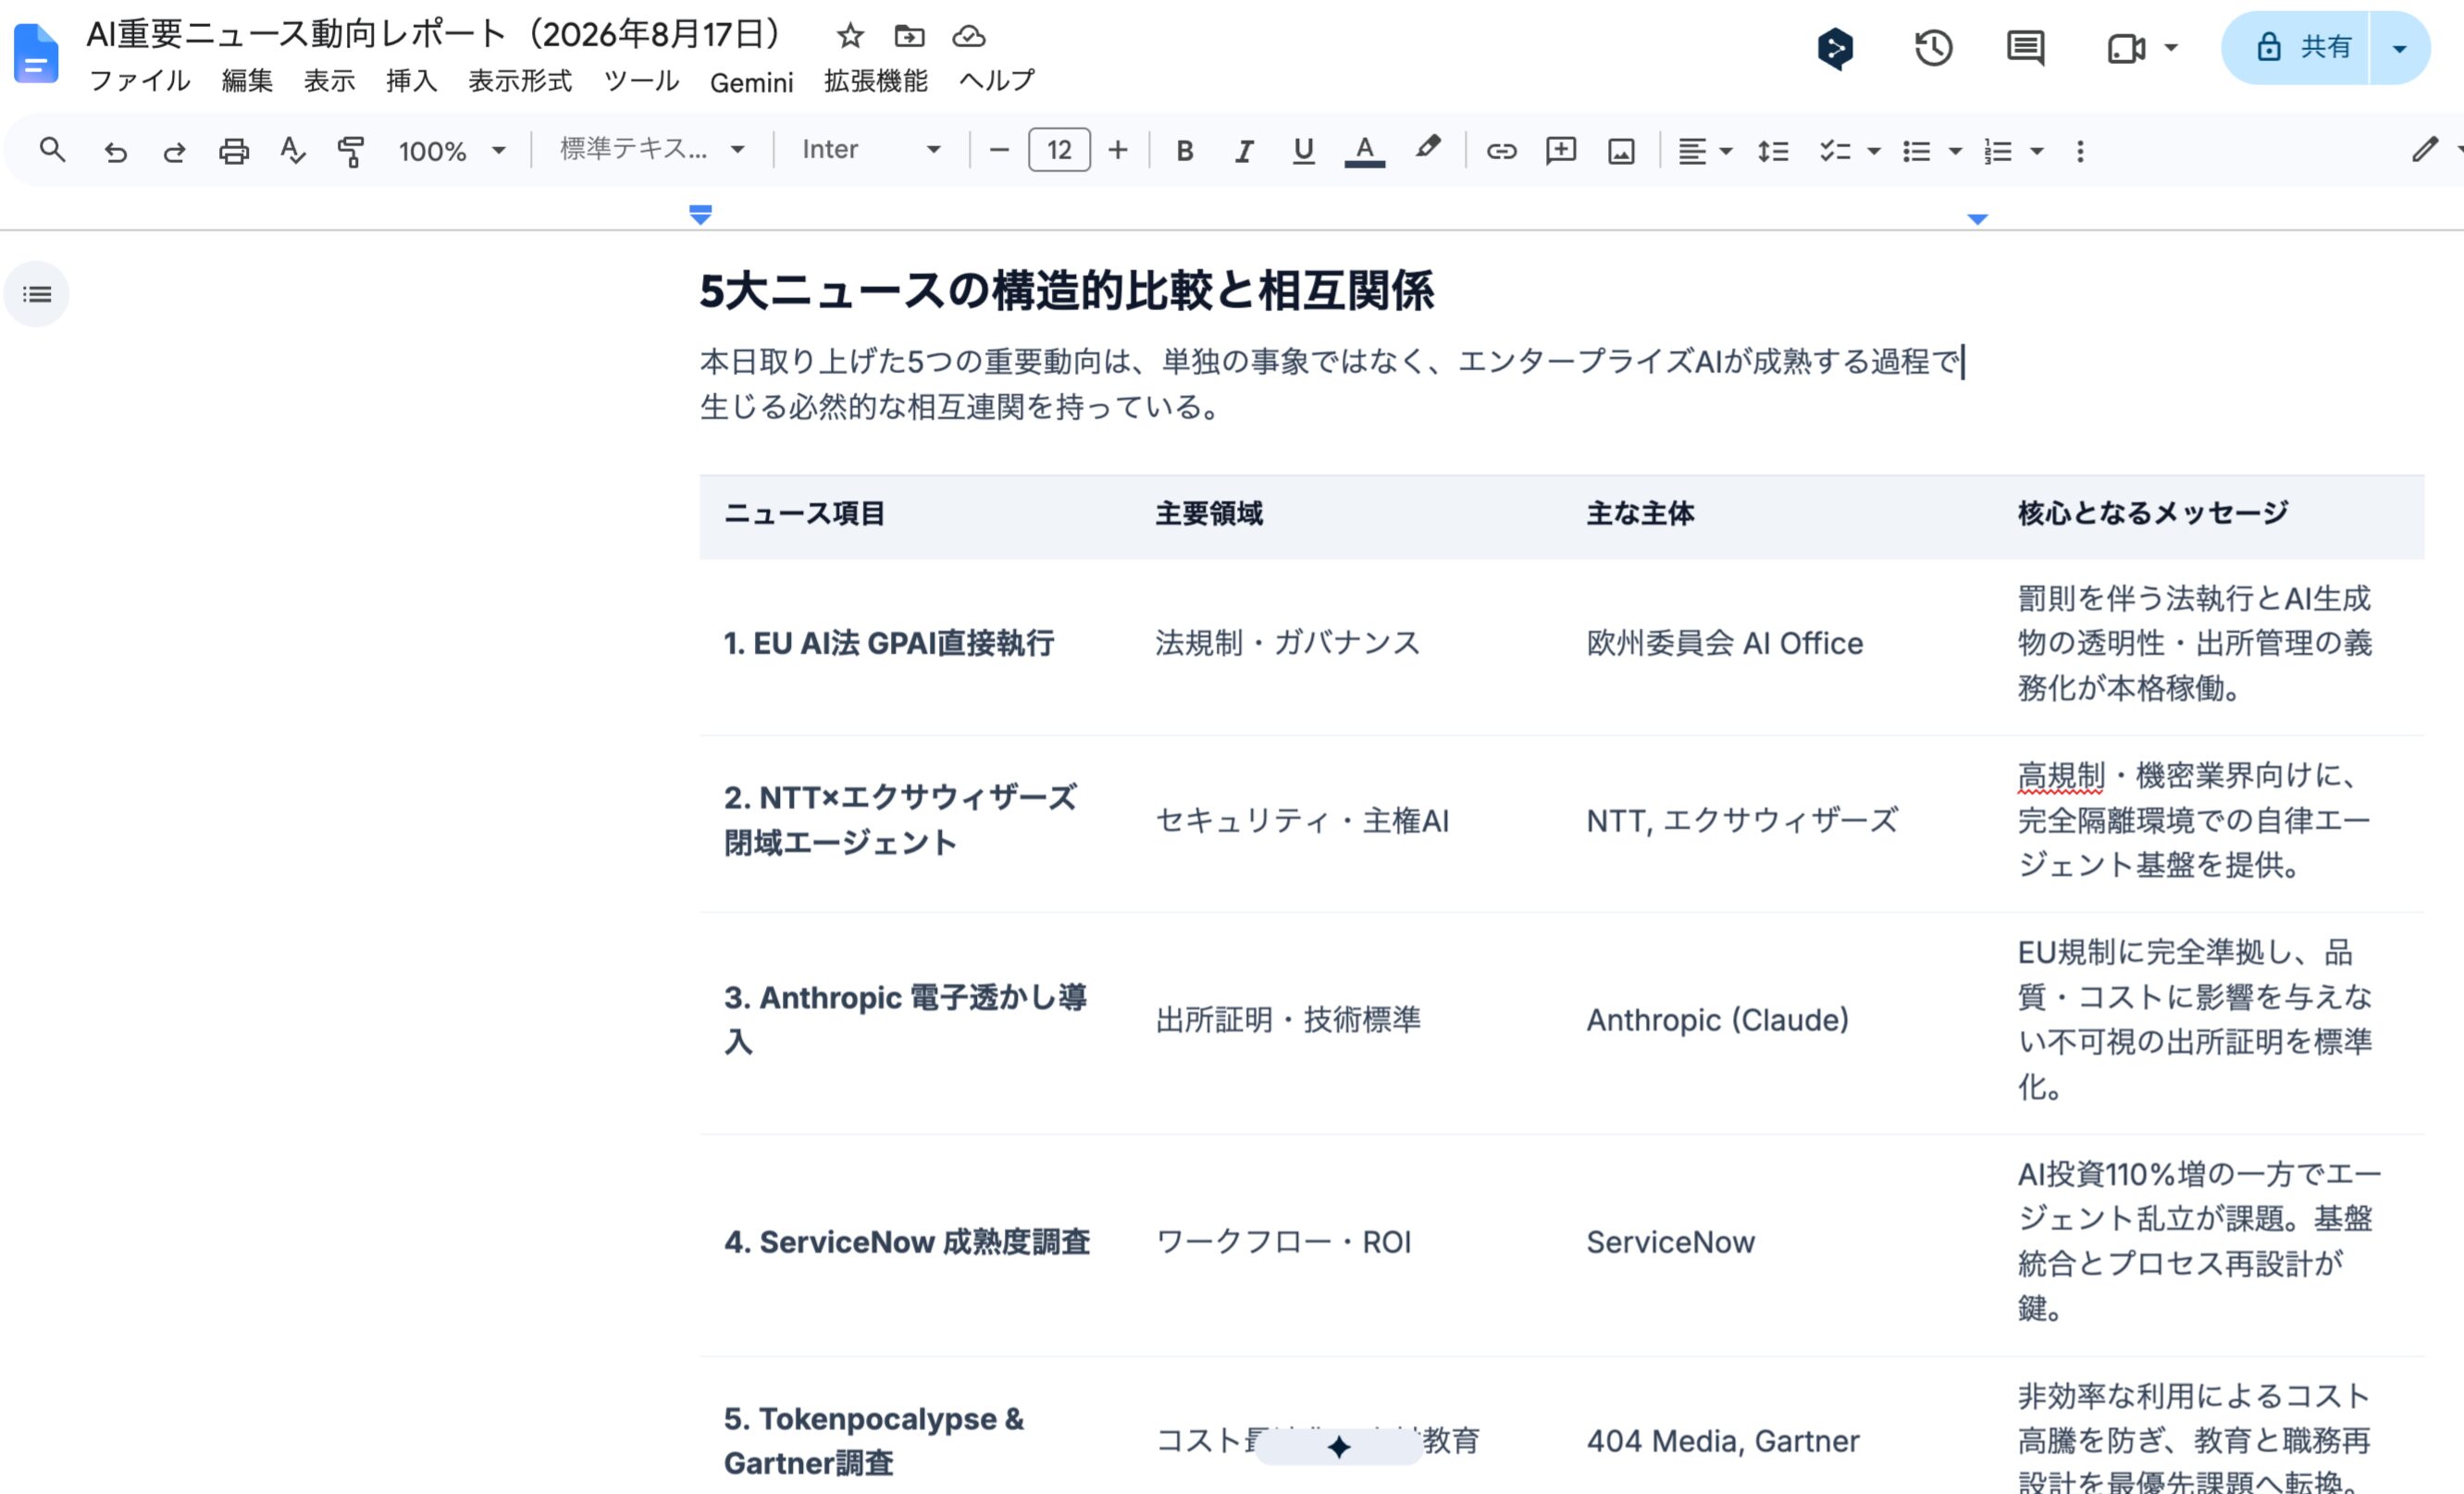Open text alignment dropdown
Viewport: 2464px width, 1494px height.
coord(1704,151)
